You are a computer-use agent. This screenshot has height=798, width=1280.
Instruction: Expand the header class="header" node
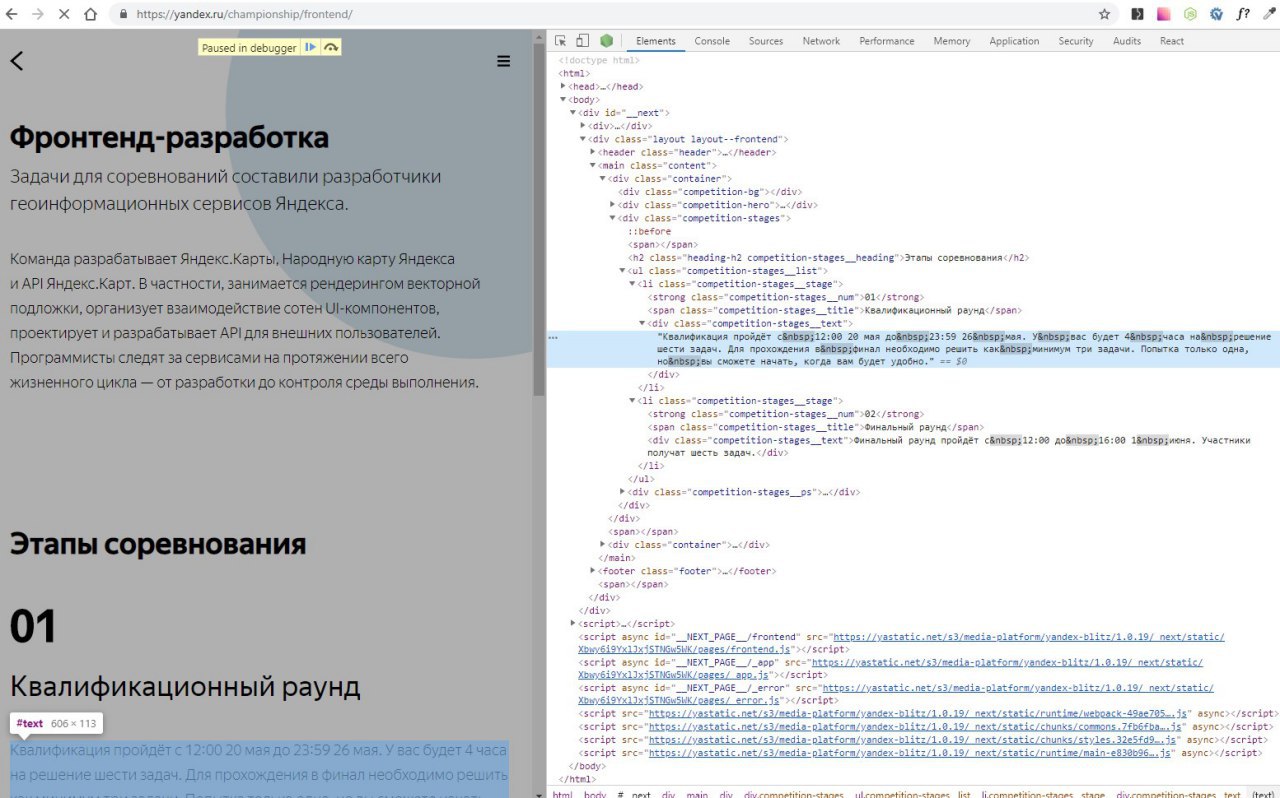(x=593, y=152)
